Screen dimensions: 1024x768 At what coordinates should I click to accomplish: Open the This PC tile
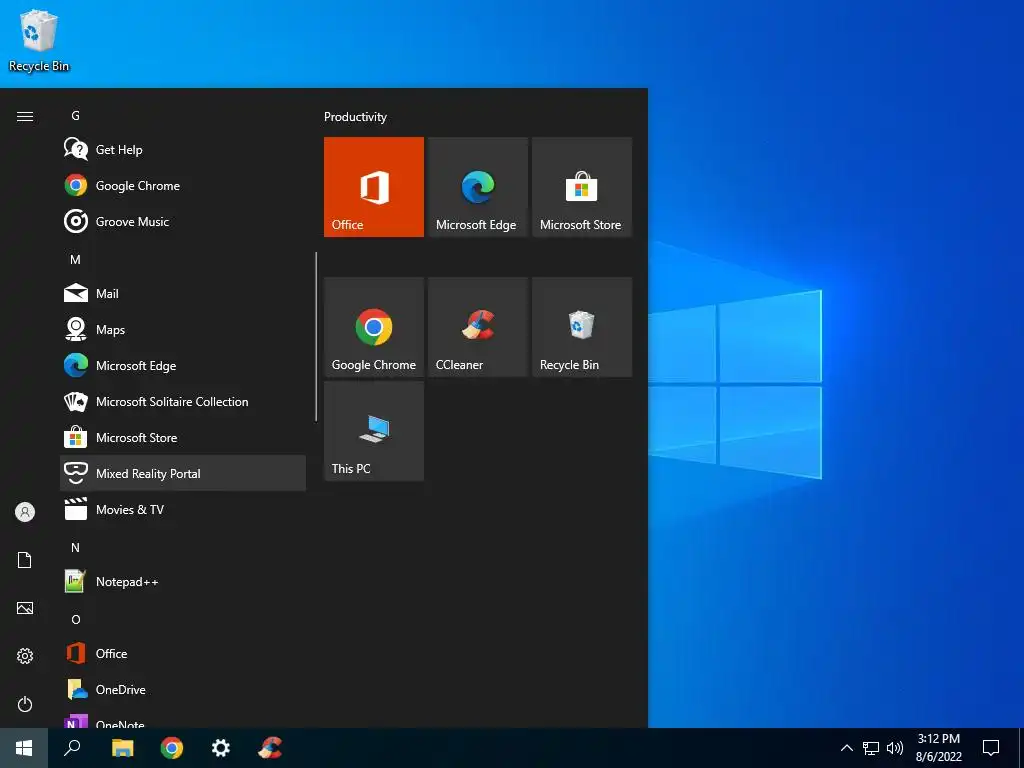pos(374,431)
